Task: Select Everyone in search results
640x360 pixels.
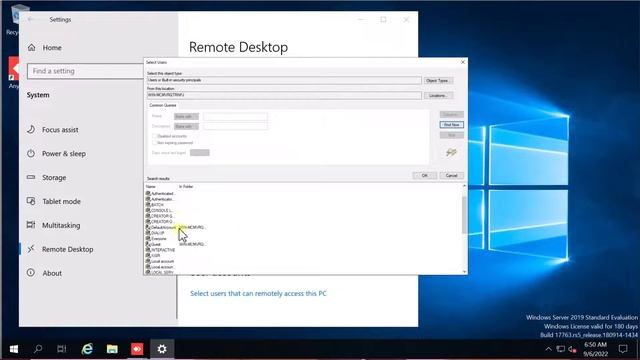Action: (x=158, y=239)
